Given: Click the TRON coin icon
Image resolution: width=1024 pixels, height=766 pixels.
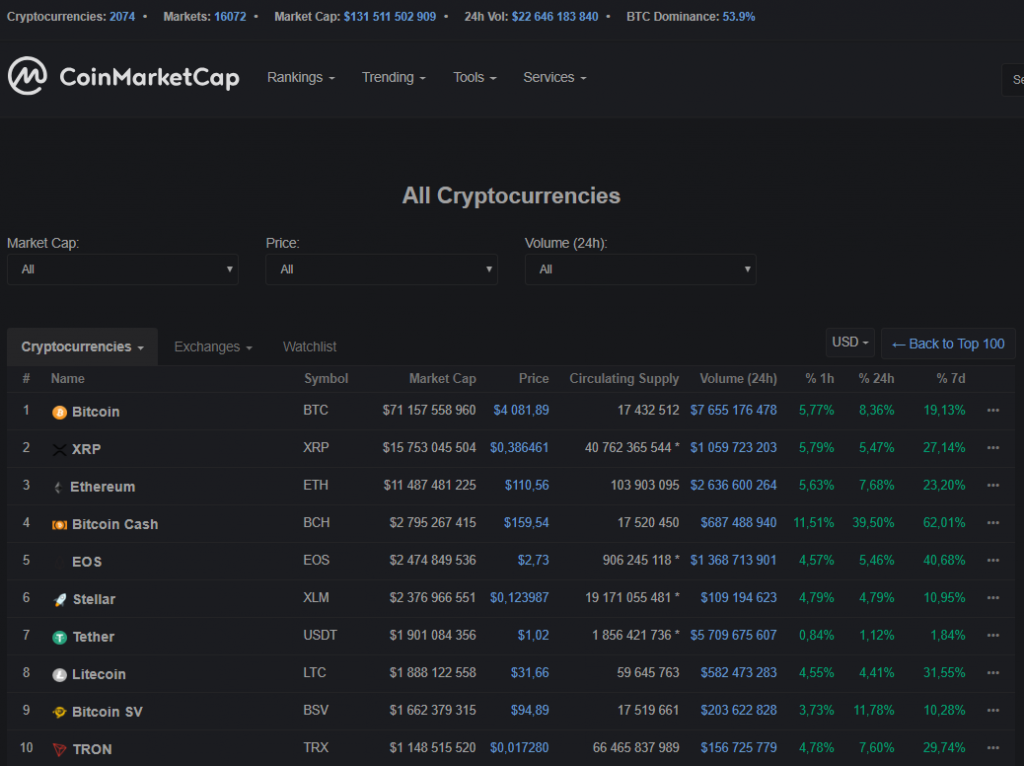Looking at the screenshot, I should (59, 750).
